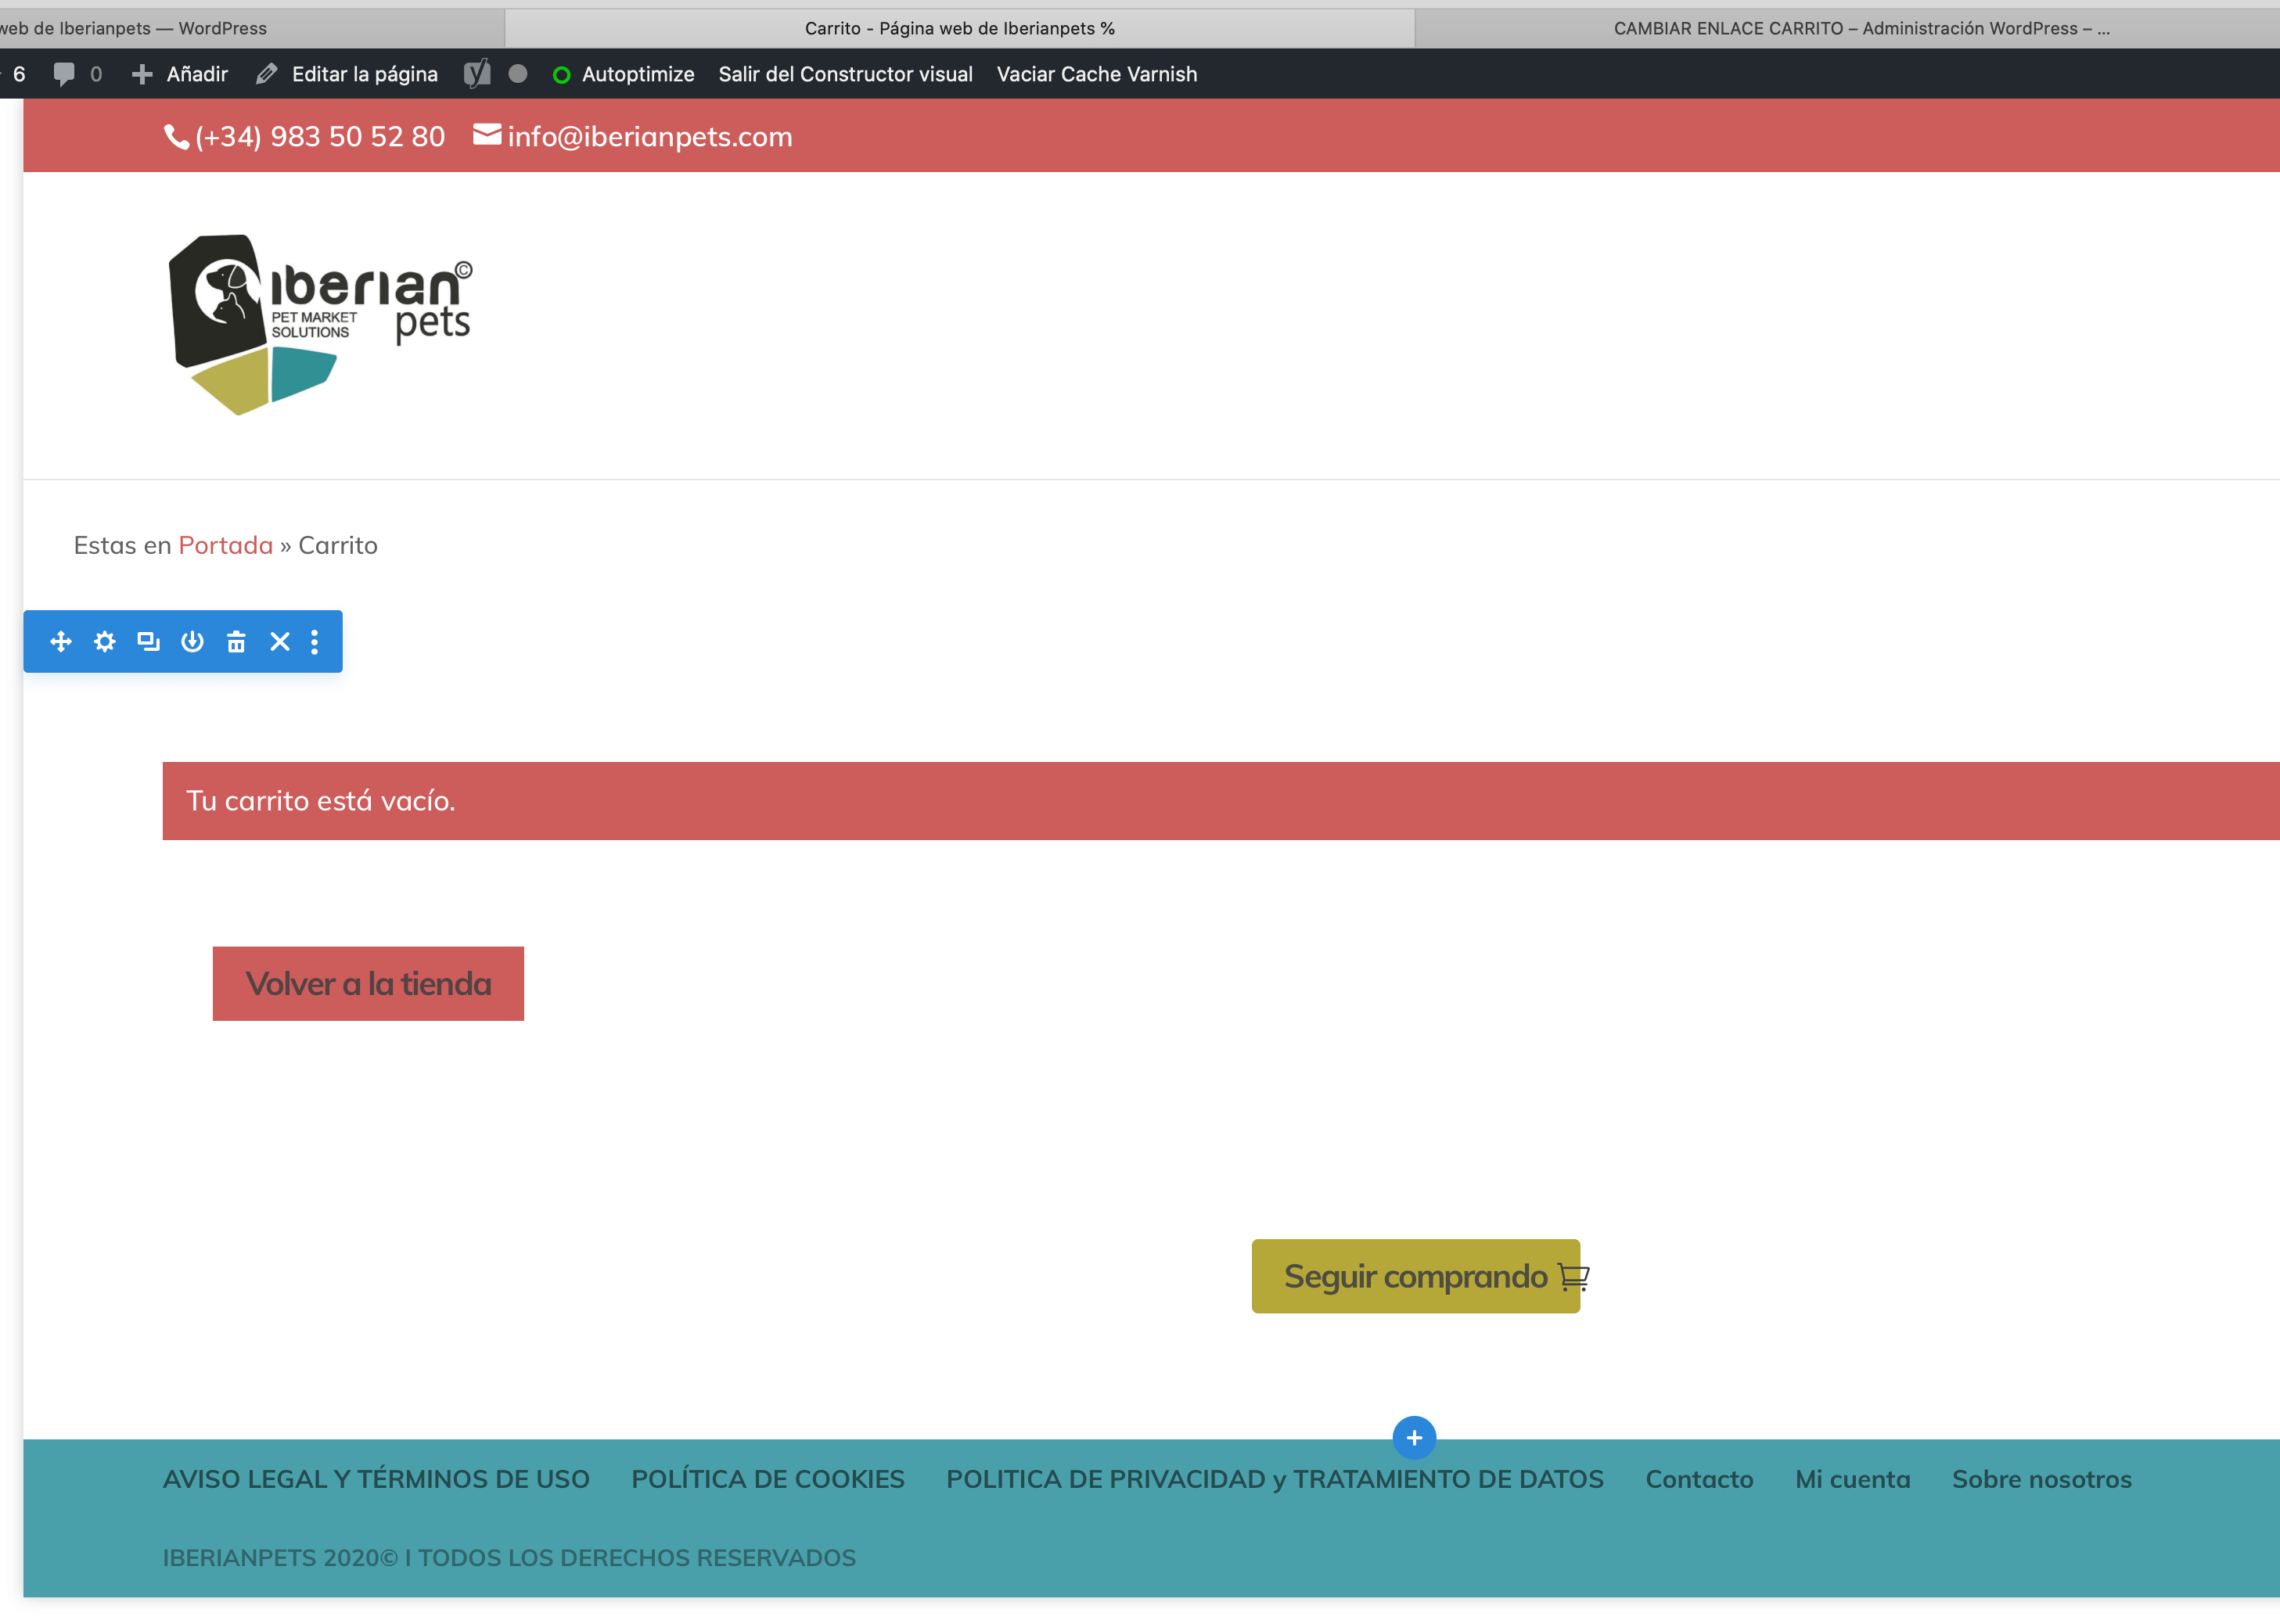
Task: Click the X icon in blue toolbar
Action: 280,641
